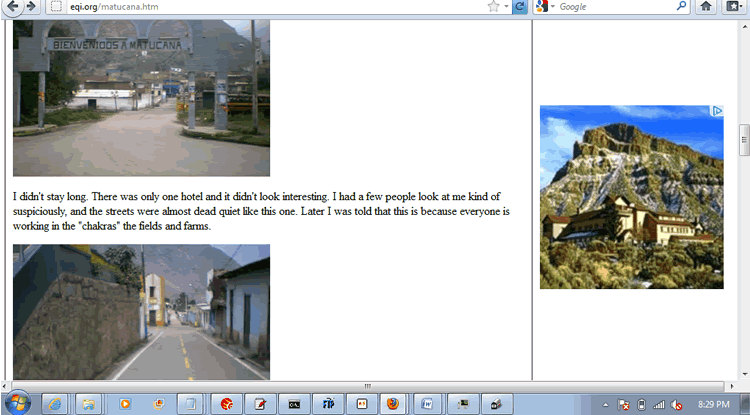This screenshot has height=415, width=750.
Task: Go forward with the browser forward arrow
Action: coord(32,6)
